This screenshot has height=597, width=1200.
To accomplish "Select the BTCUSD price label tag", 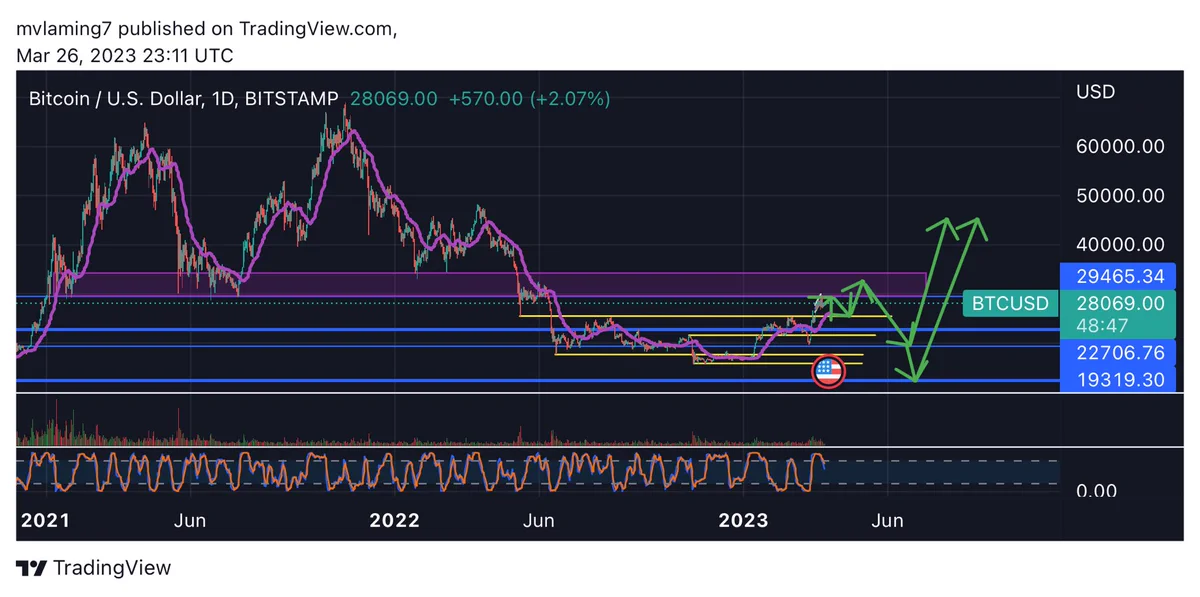I will [1009, 303].
